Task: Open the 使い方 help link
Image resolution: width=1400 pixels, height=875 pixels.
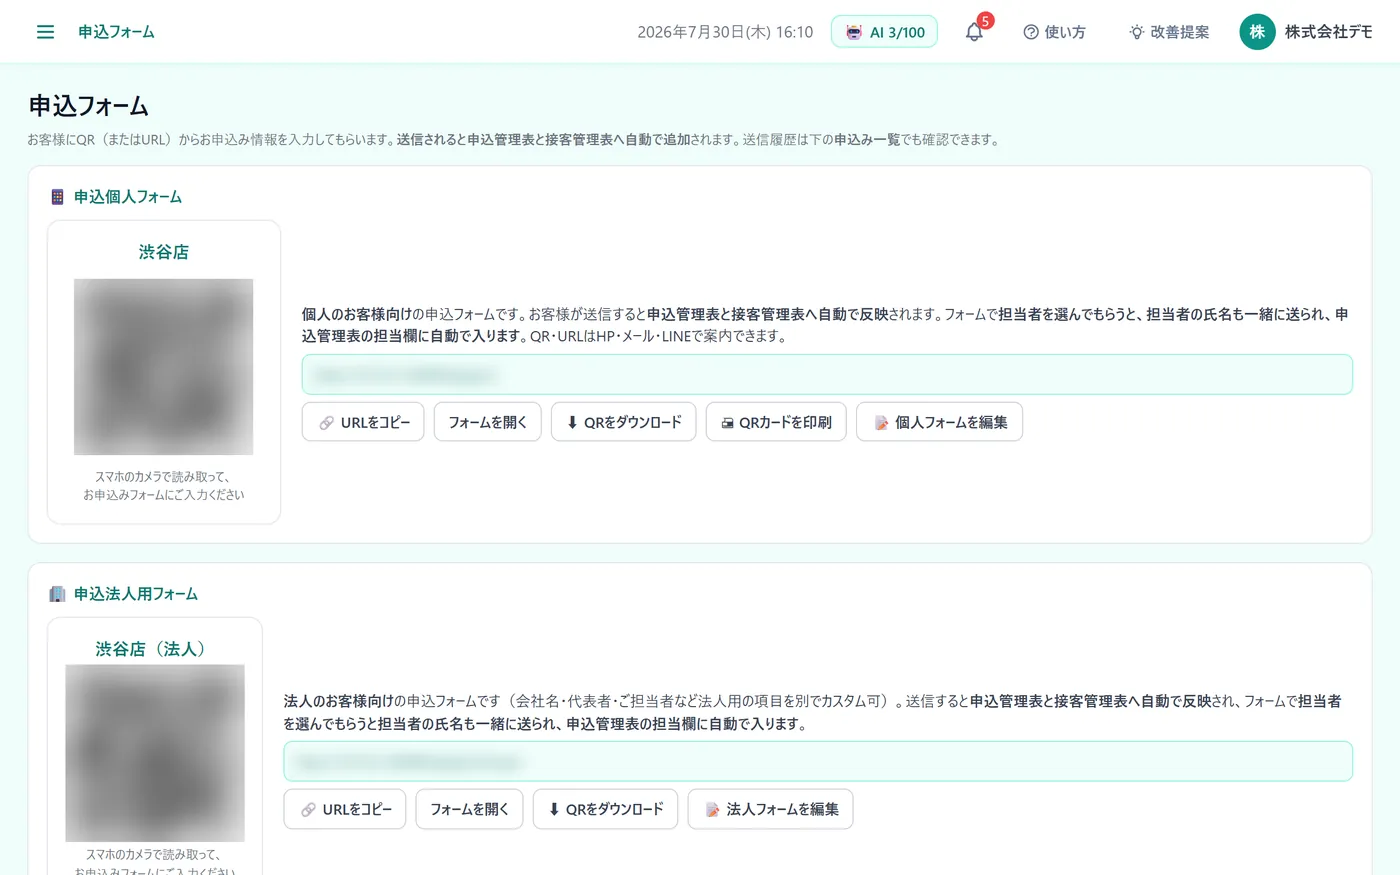Action: coord(1054,32)
